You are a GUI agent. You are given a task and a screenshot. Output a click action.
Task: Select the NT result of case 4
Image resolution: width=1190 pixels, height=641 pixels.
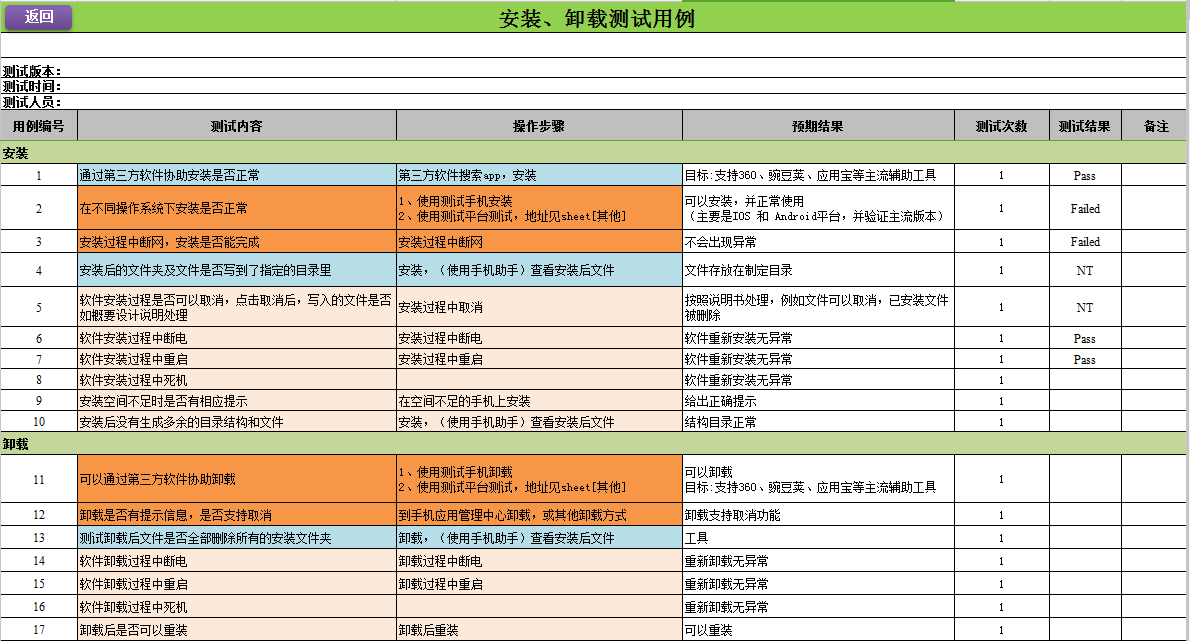click(1085, 270)
